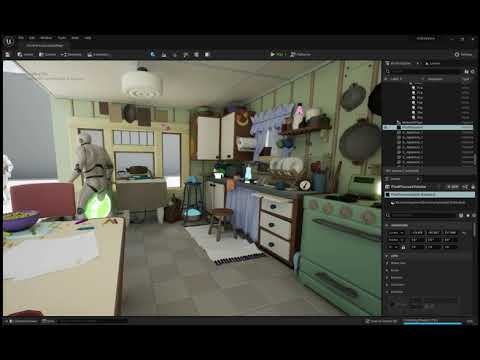Open the Help menu

pos(87,38)
